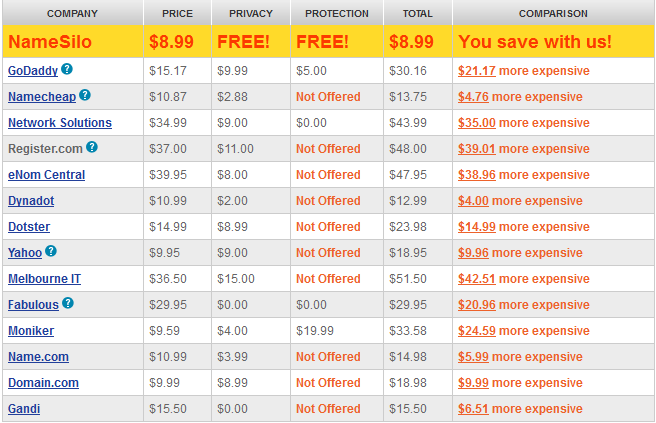Open the Network Solutions link
Screen dimensions: 656x423
click(59, 123)
